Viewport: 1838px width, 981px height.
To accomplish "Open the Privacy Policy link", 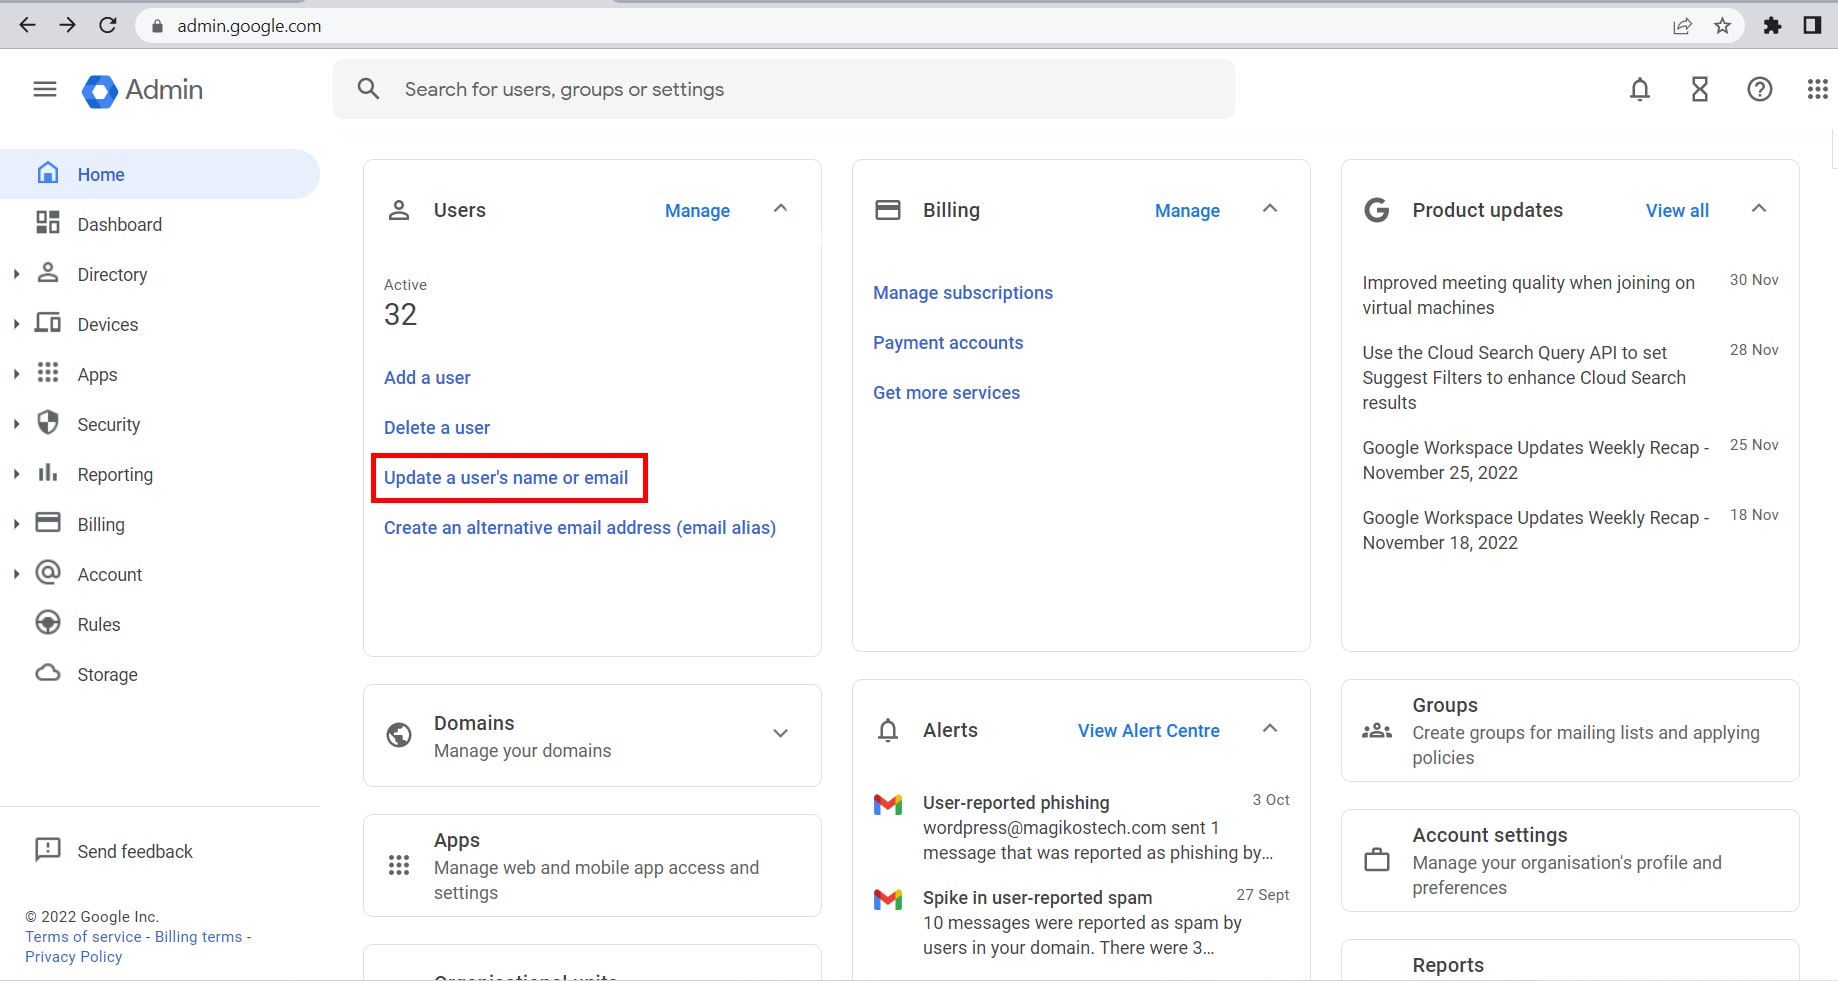I will 73,956.
